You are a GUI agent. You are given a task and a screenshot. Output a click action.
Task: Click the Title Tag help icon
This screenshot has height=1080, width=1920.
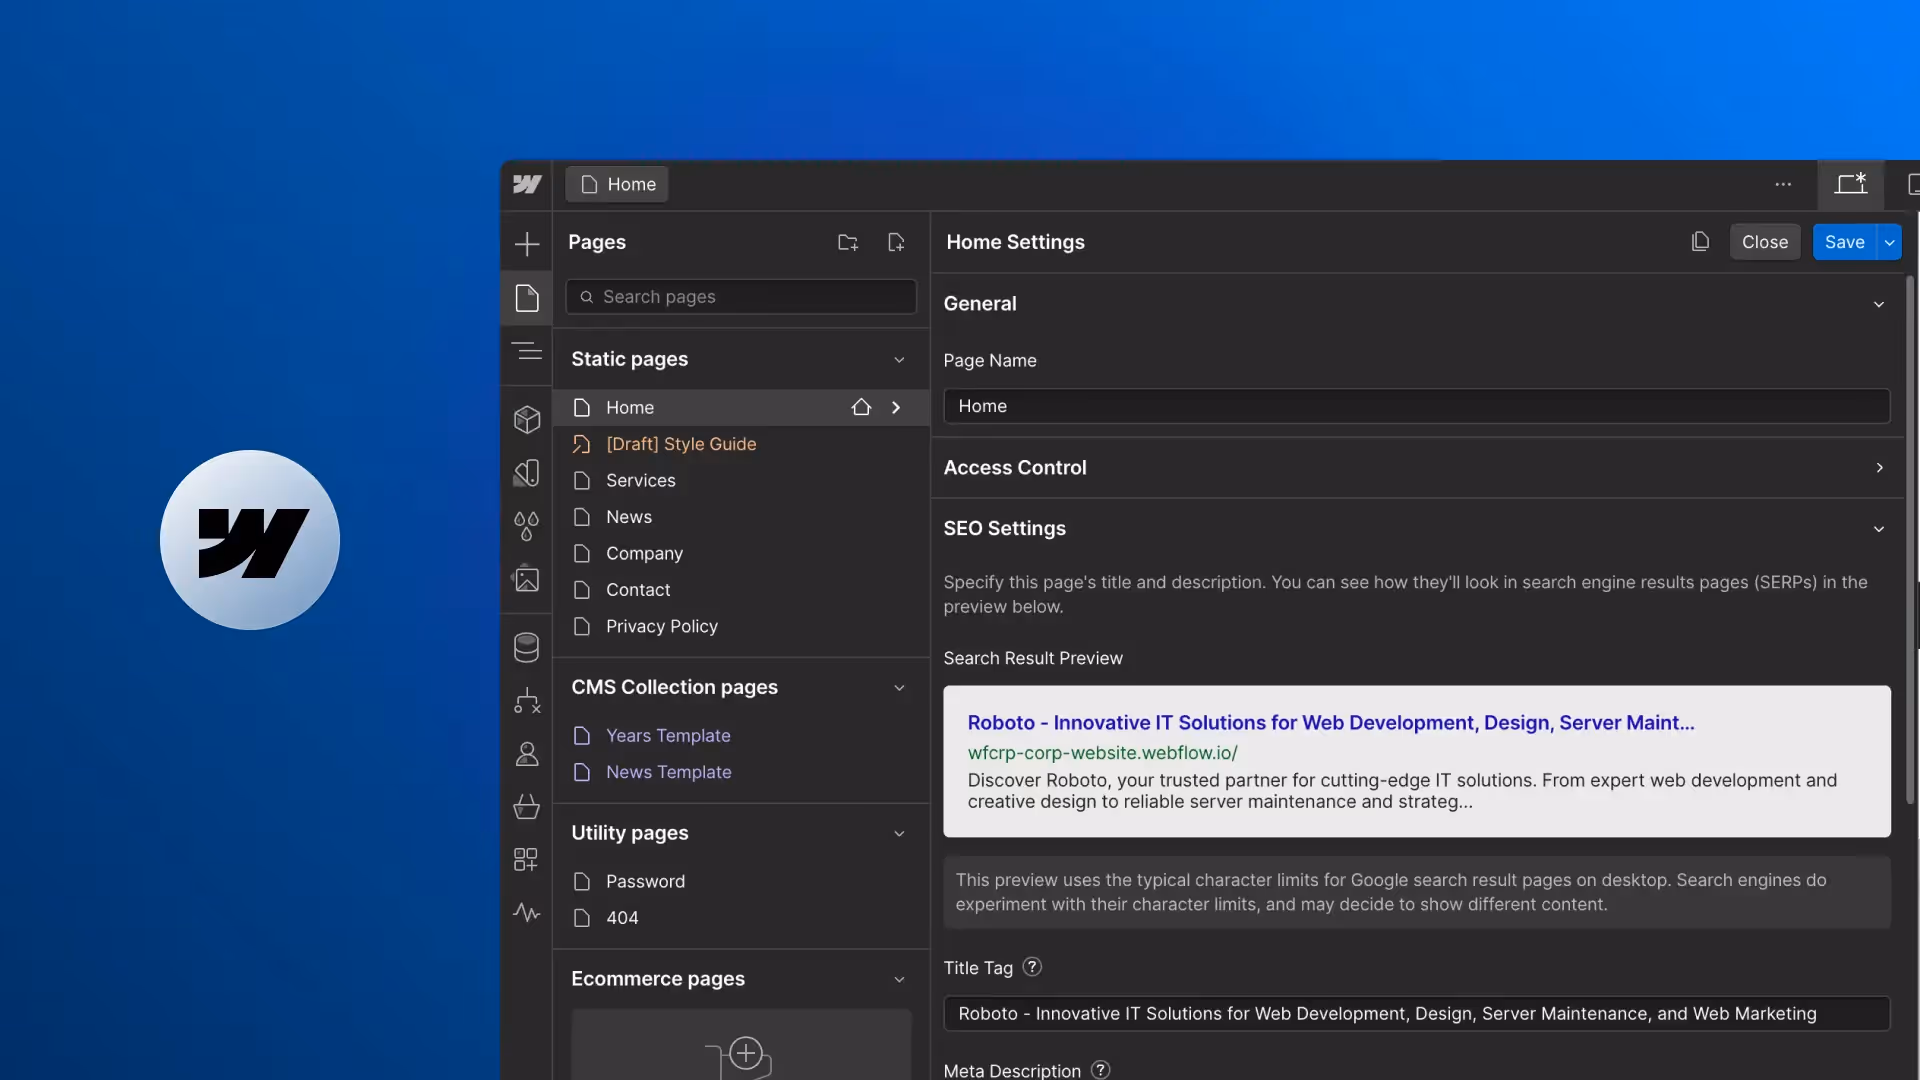tap(1032, 967)
